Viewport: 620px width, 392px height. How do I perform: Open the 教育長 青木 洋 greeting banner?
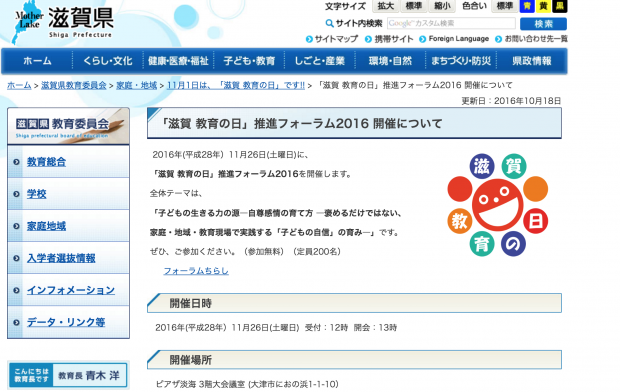click(68, 375)
